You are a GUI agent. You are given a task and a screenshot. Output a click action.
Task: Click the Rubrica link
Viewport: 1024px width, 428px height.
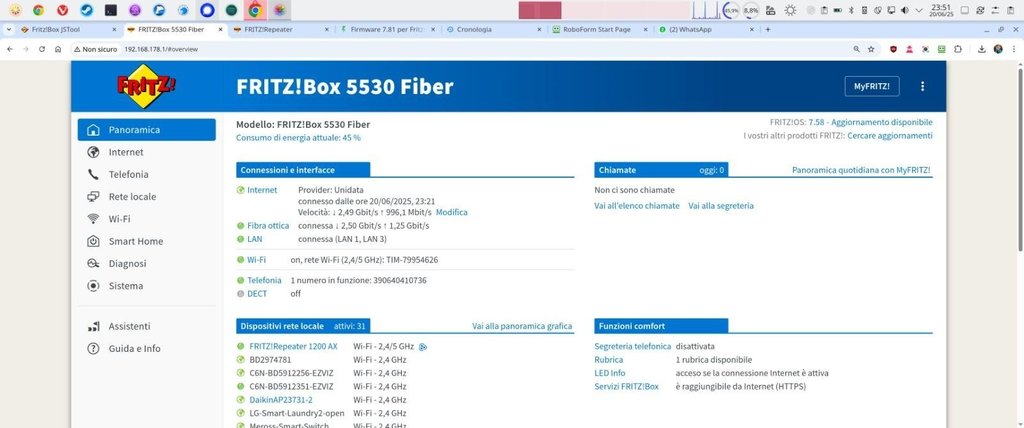(608, 360)
